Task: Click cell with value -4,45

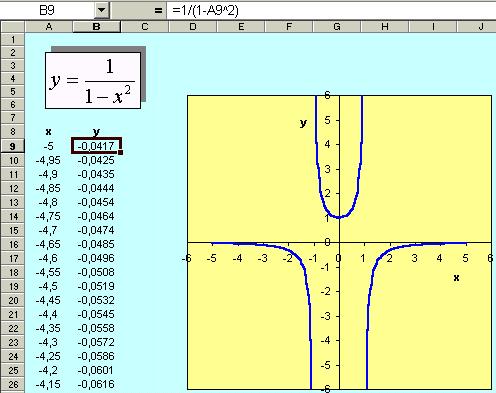Action: coord(49,300)
